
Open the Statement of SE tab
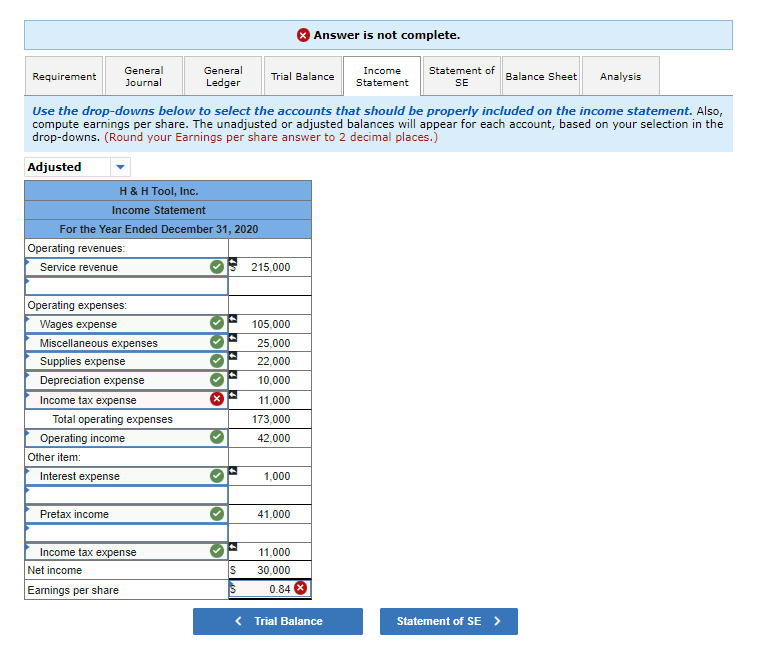click(x=461, y=76)
